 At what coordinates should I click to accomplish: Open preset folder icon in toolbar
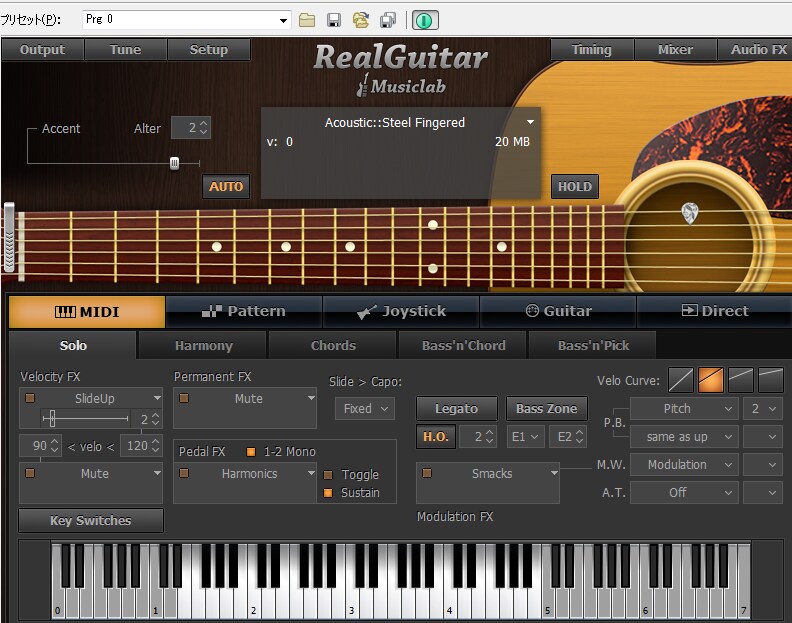(x=307, y=20)
